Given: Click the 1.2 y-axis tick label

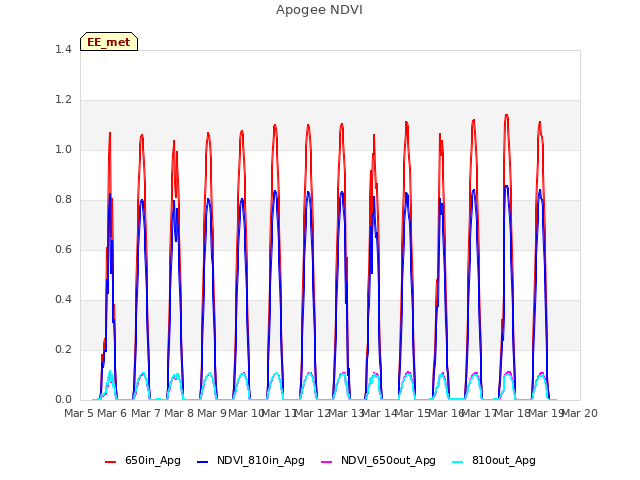Looking at the screenshot, I should (x=63, y=100).
